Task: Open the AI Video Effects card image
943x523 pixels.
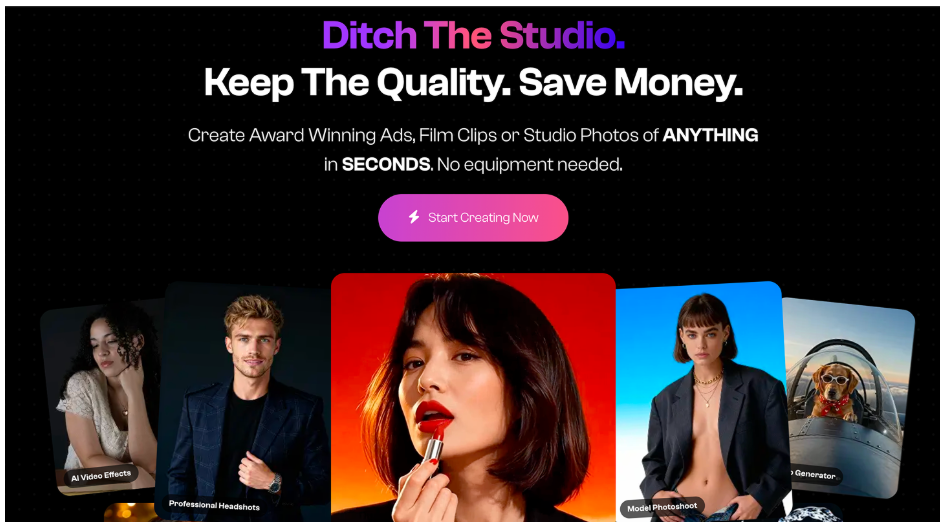Action: click(x=100, y=397)
